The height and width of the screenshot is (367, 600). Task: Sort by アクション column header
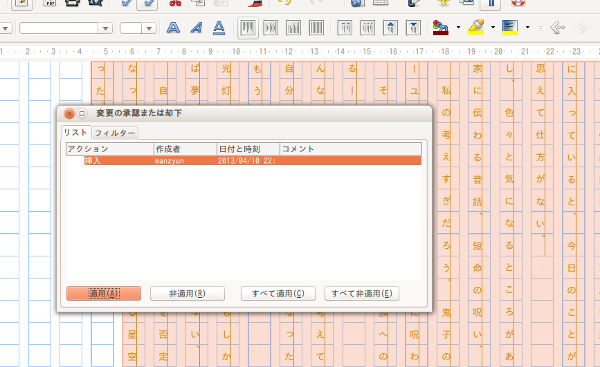(110, 149)
